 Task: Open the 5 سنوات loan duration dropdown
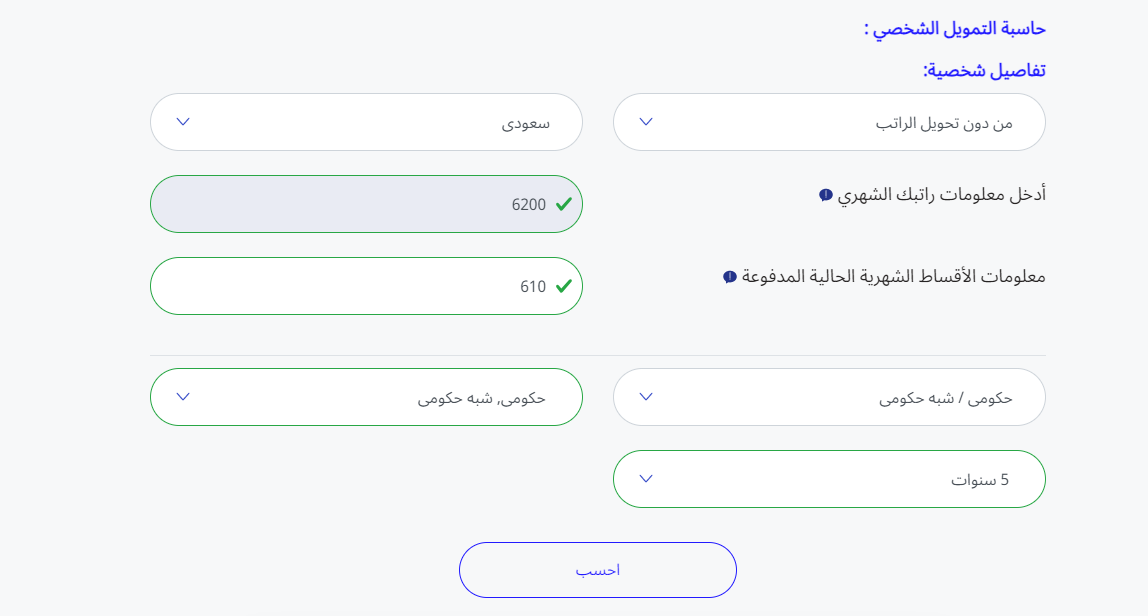(x=830, y=479)
